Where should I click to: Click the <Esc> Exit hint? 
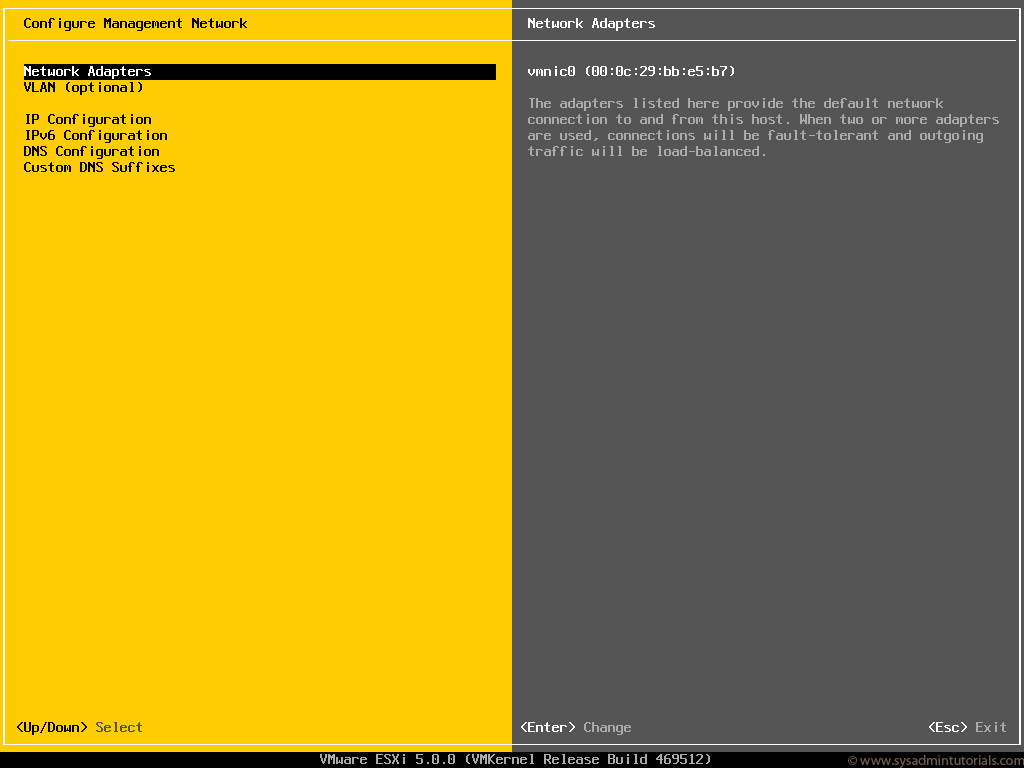click(x=967, y=727)
